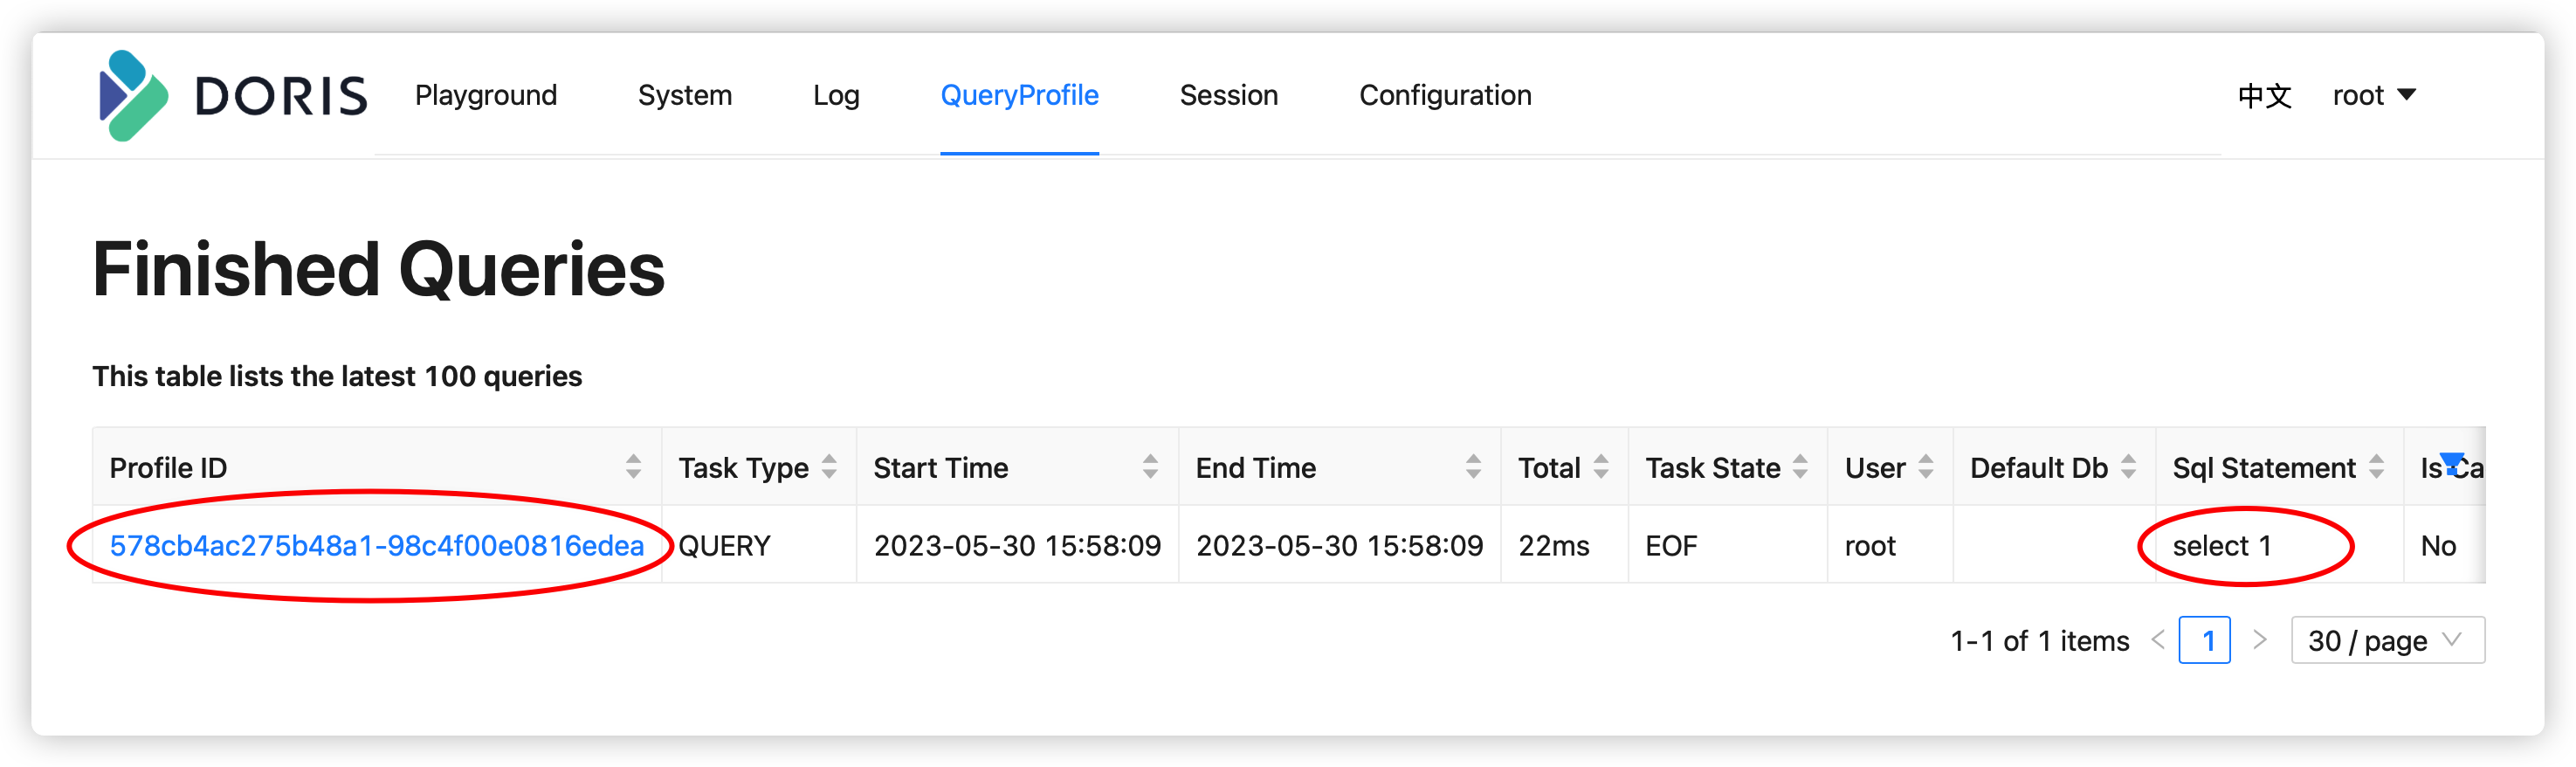Click the next page arrow
Image resolution: width=2576 pixels, height=767 pixels.
point(2259,640)
